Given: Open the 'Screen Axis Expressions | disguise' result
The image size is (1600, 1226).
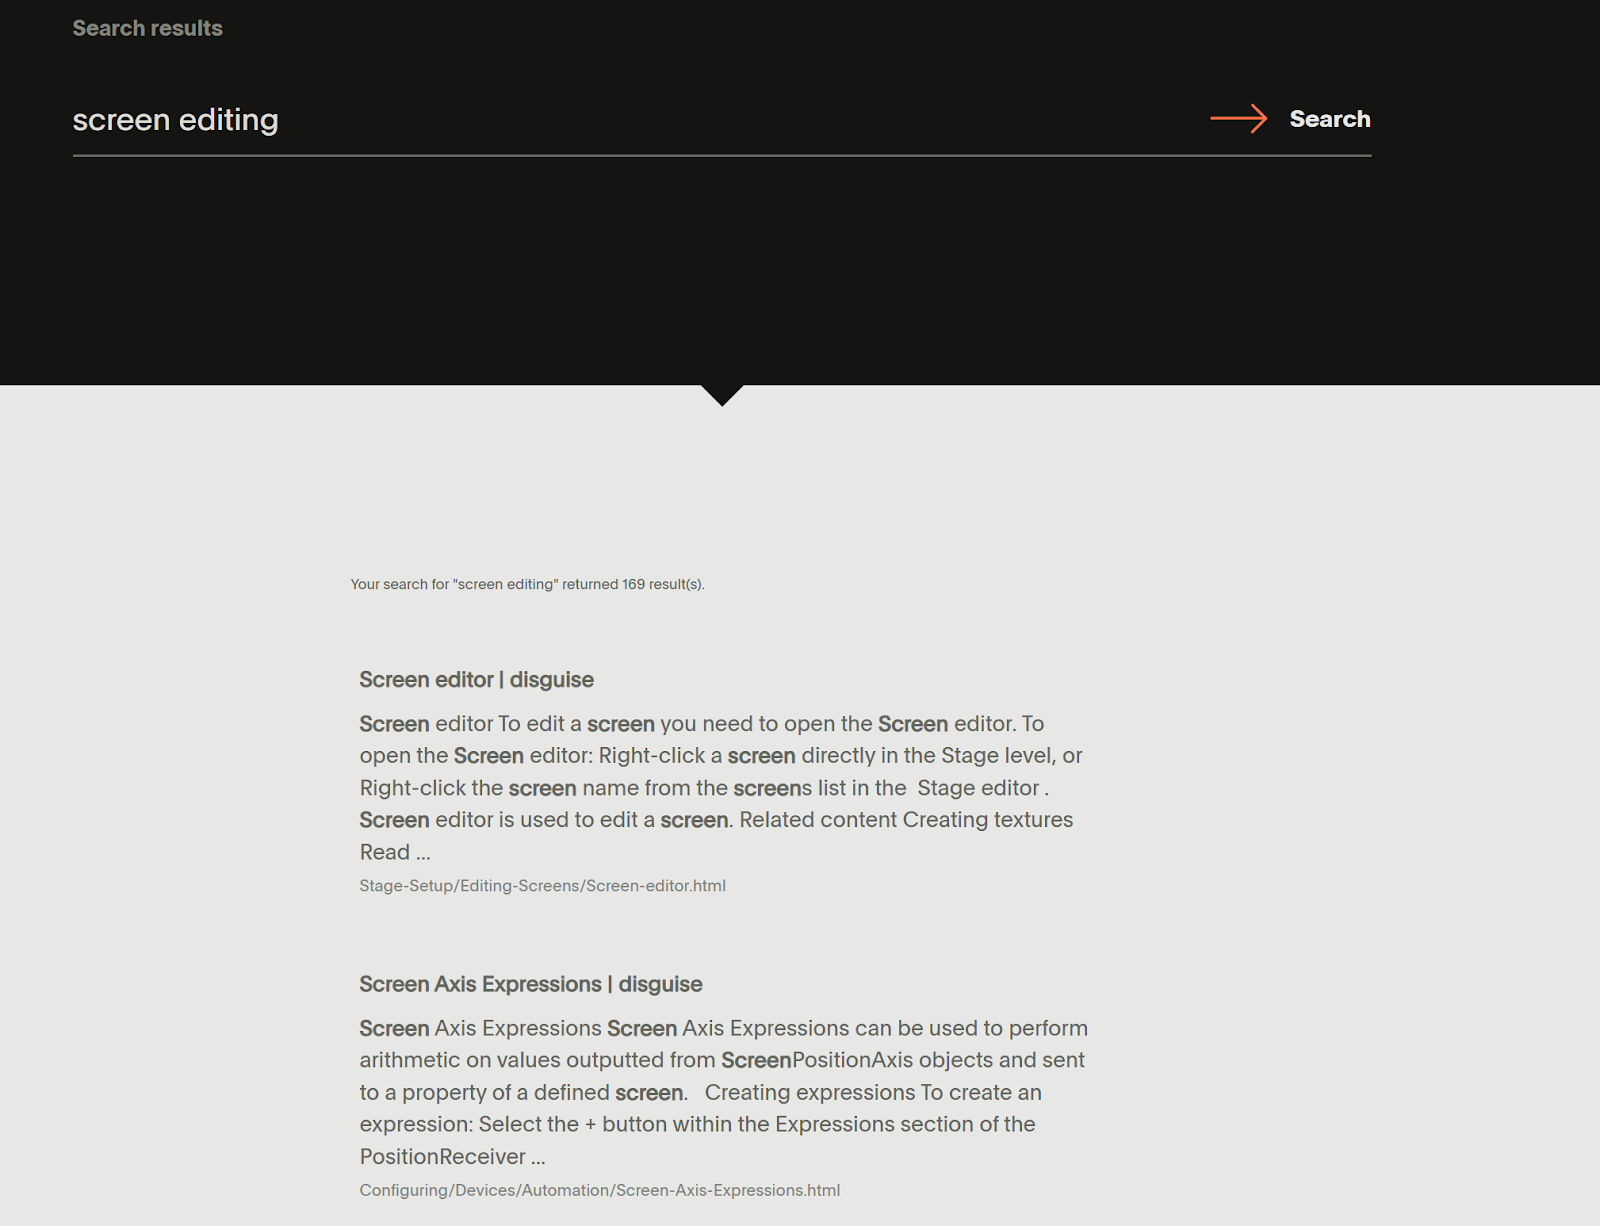Looking at the screenshot, I should (530, 984).
